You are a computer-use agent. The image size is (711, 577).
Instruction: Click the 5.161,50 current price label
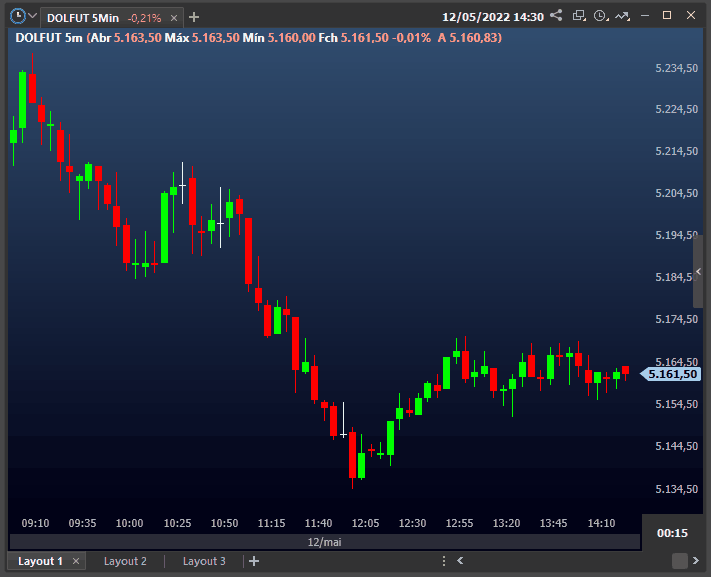coord(670,374)
